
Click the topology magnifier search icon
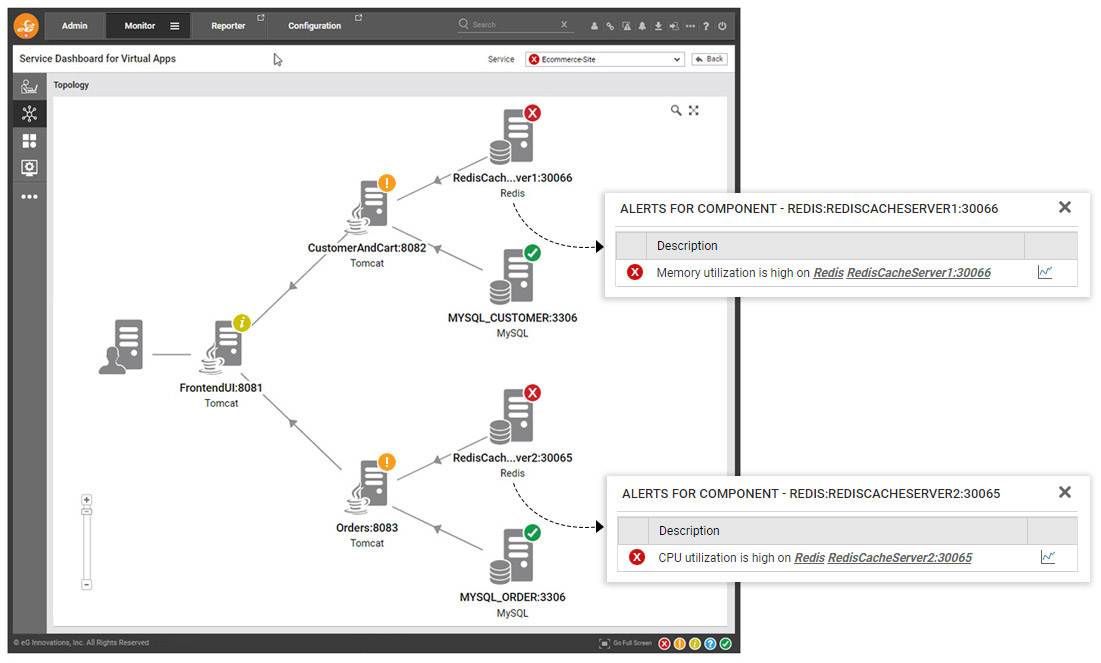[x=675, y=110]
